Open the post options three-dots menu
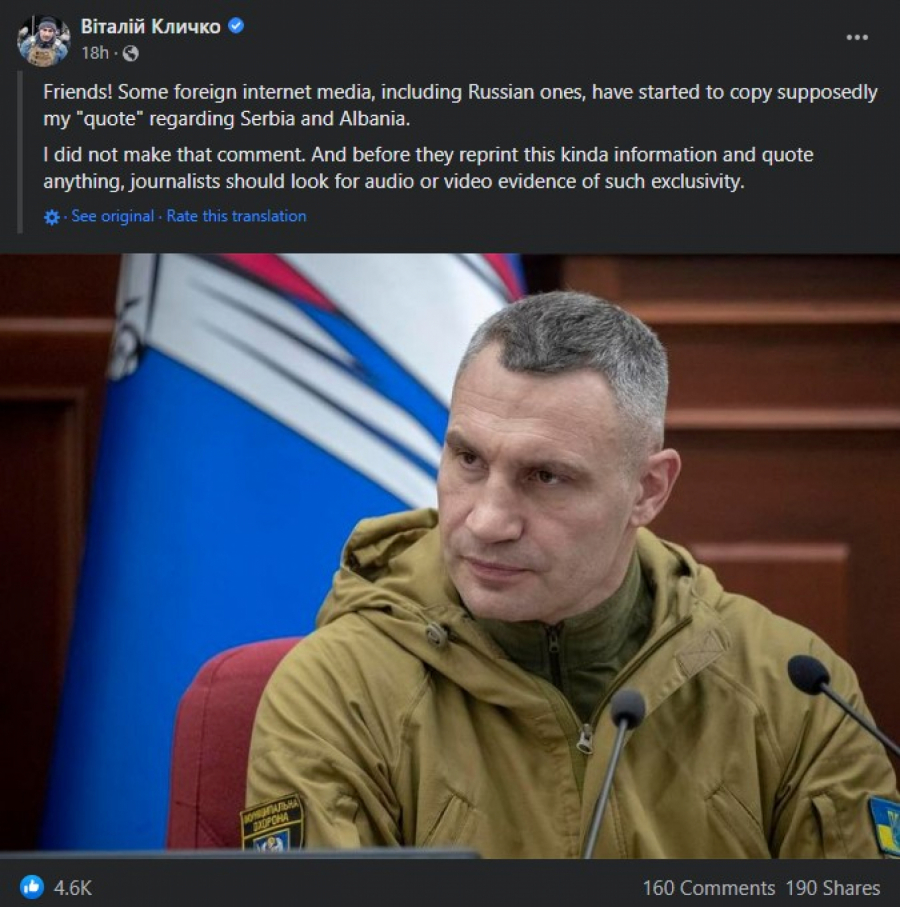Image resolution: width=900 pixels, height=907 pixels. [x=857, y=38]
